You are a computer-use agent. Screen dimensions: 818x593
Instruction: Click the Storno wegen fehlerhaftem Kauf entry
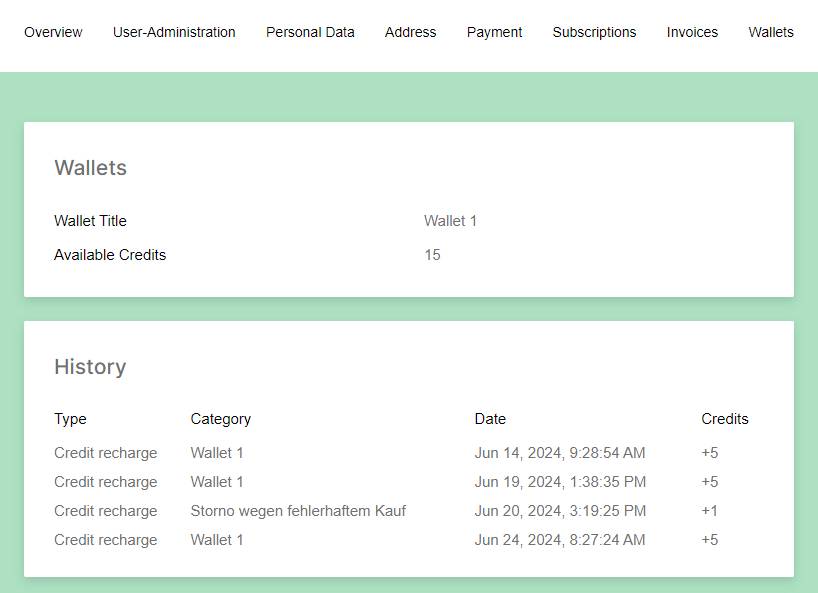pyautogui.click(x=298, y=511)
